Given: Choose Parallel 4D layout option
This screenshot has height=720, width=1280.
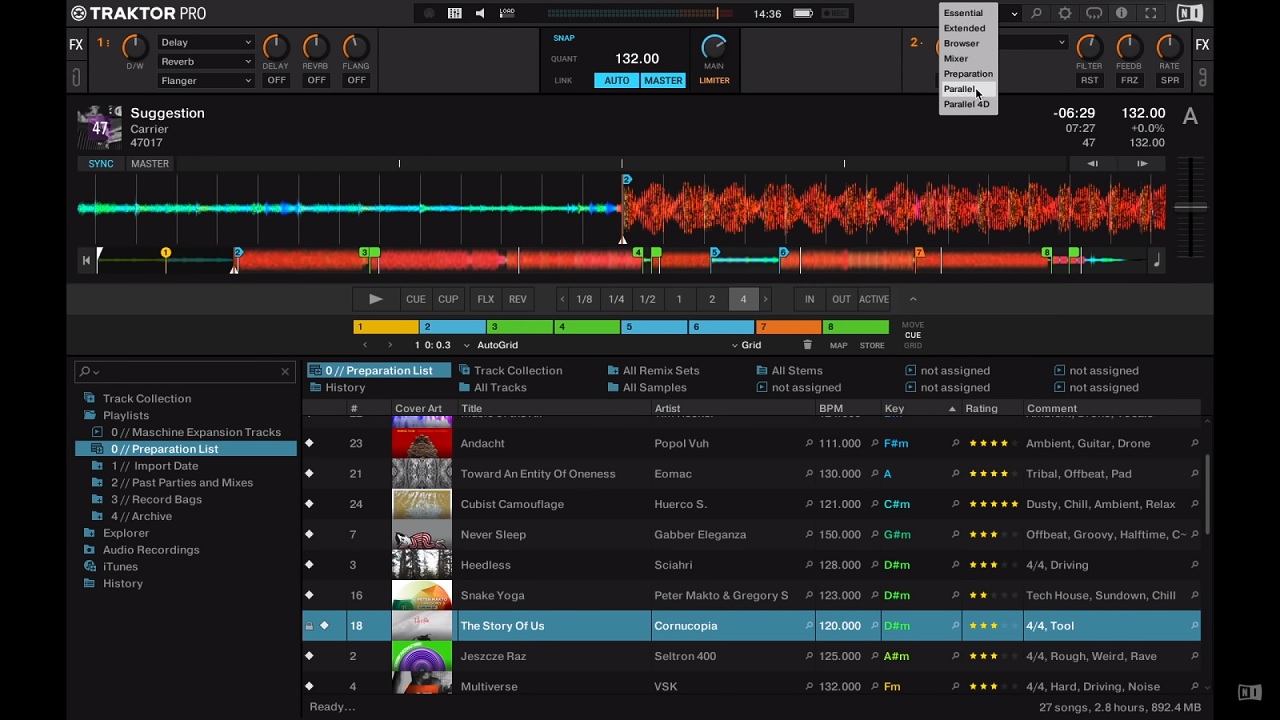Looking at the screenshot, I should point(966,104).
